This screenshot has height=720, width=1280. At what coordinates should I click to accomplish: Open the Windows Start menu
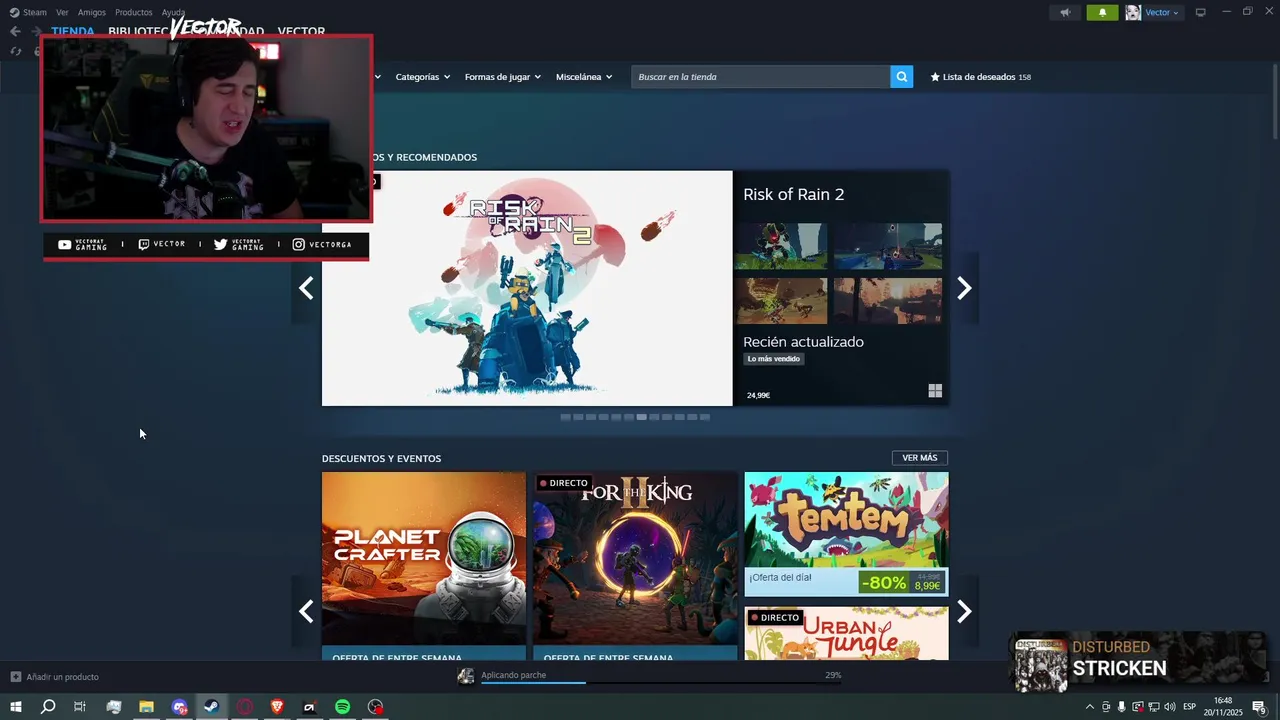16,707
